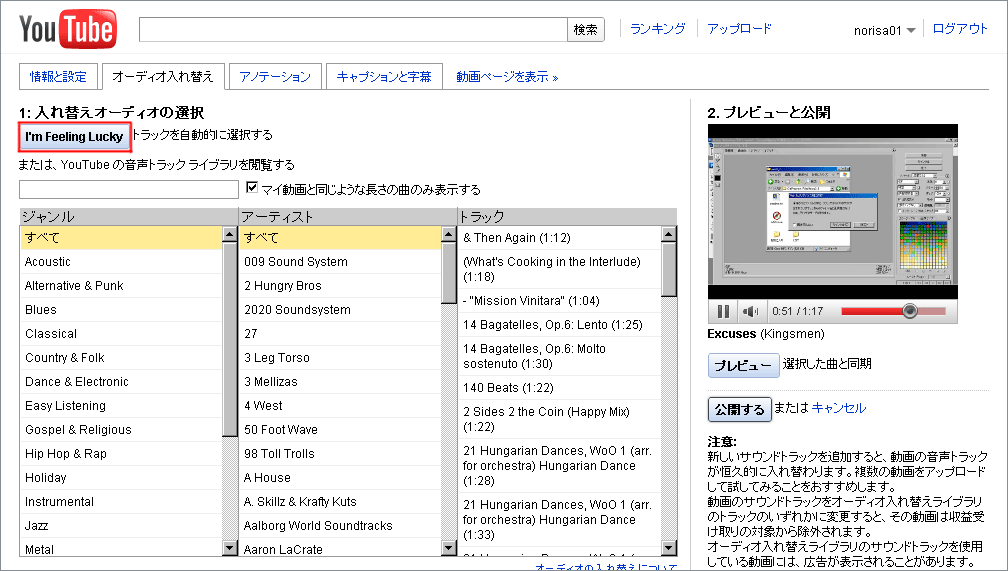Select artist 50 Foot Wave
The height and width of the screenshot is (571, 1008).
point(340,430)
